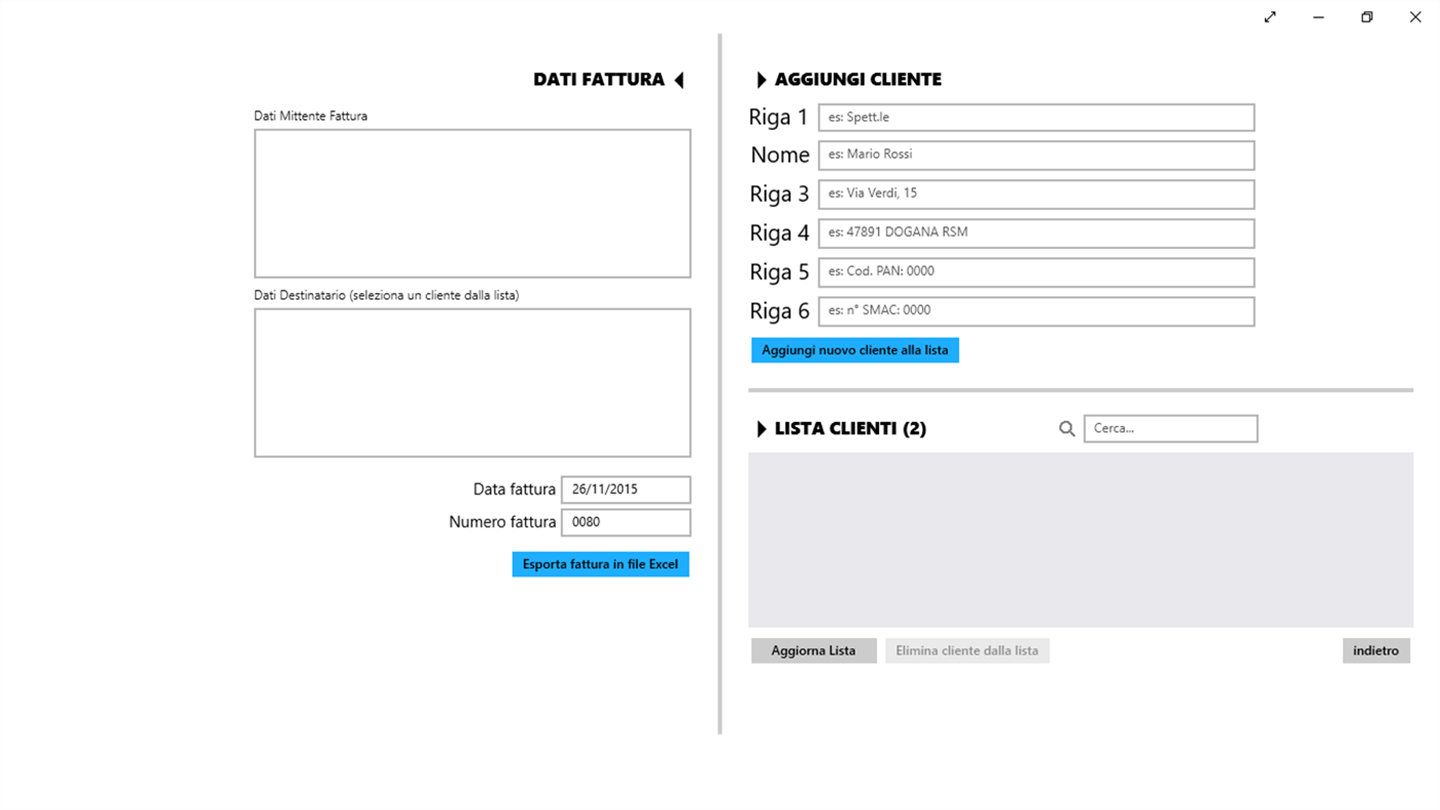Select the Riga 3 address field
This screenshot has height=810, width=1440.
coord(1036,194)
